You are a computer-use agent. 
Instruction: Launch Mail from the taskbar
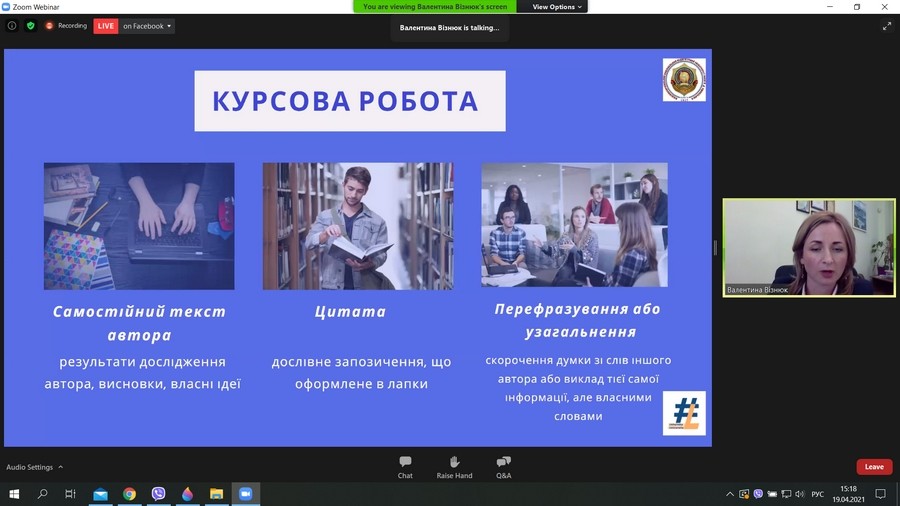(100, 494)
